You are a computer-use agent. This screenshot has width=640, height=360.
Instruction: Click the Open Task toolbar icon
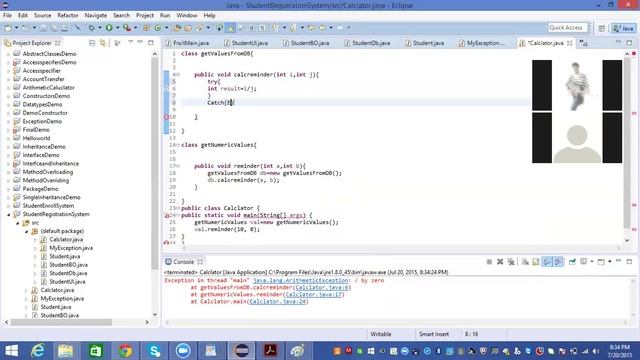pos(188,28)
